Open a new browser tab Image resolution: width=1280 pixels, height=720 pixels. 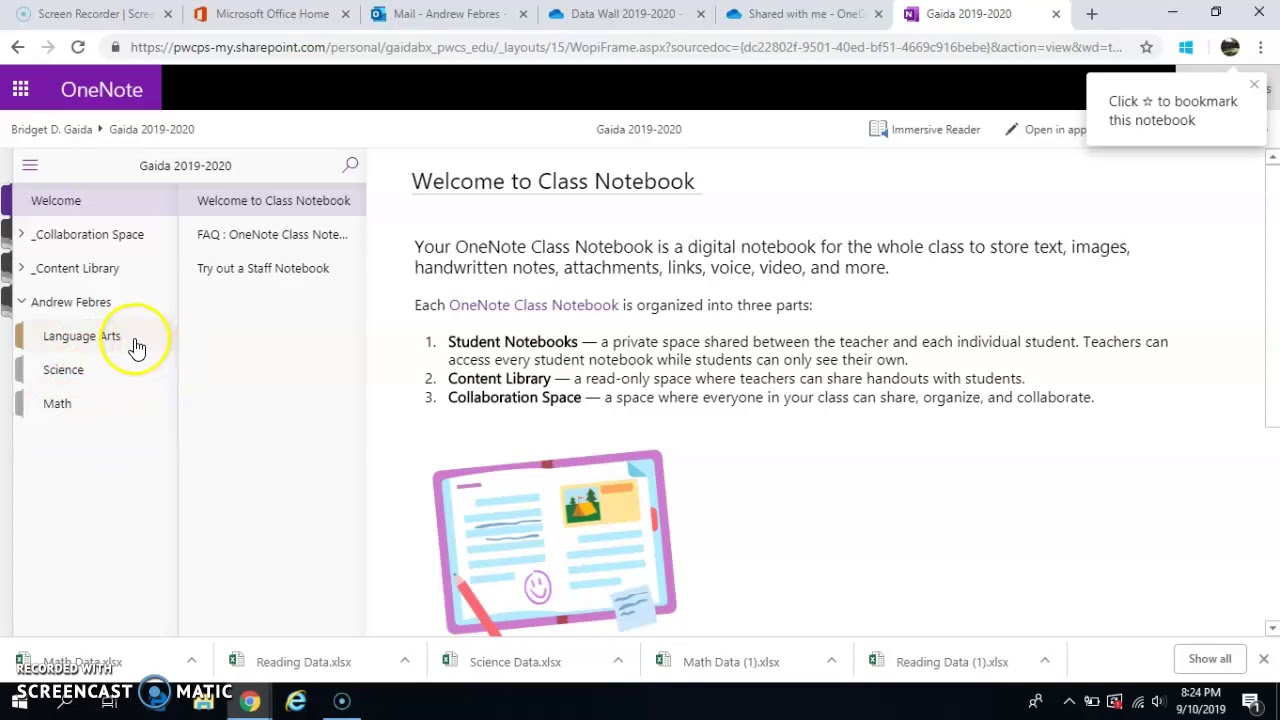coord(1091,14)
